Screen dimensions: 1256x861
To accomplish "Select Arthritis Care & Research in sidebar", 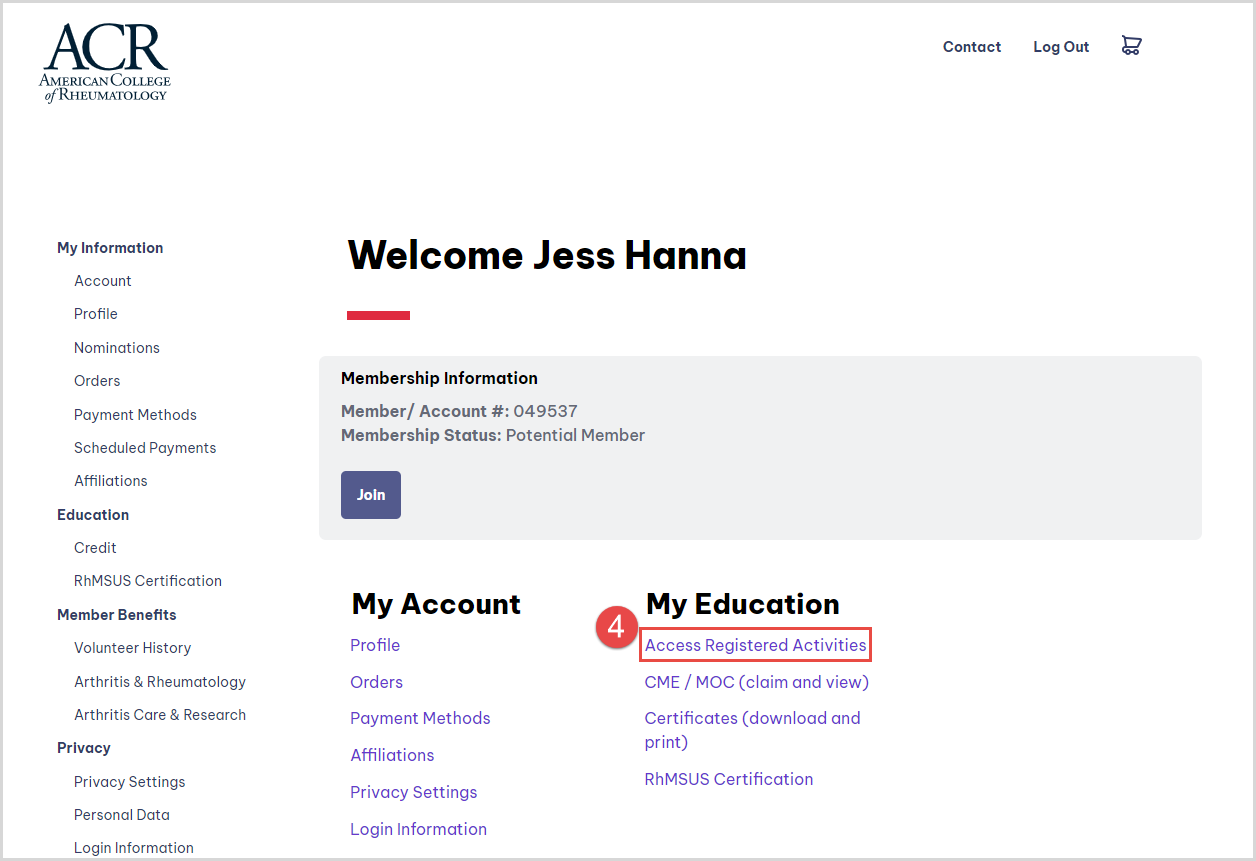I will click(x=160, y=715).
